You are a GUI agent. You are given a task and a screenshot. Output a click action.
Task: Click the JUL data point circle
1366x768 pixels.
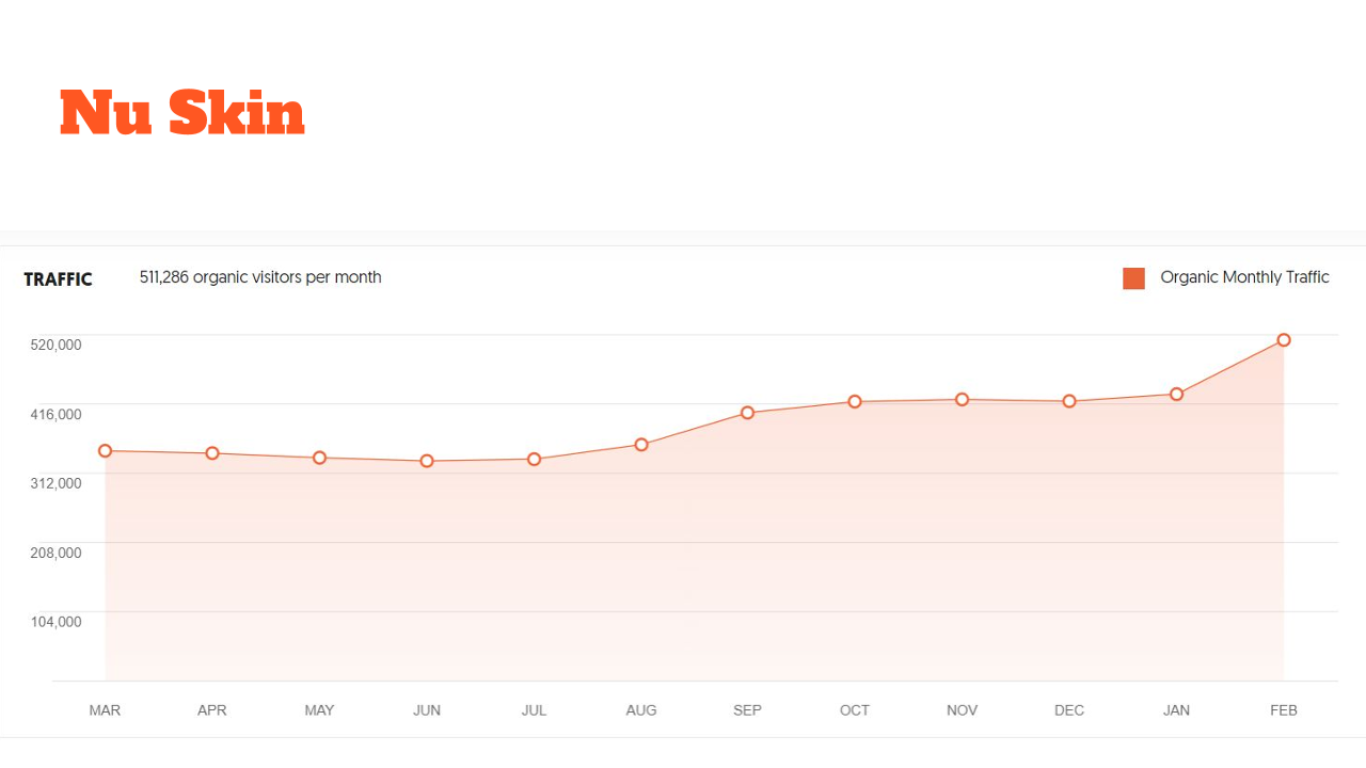pos(534,459)
